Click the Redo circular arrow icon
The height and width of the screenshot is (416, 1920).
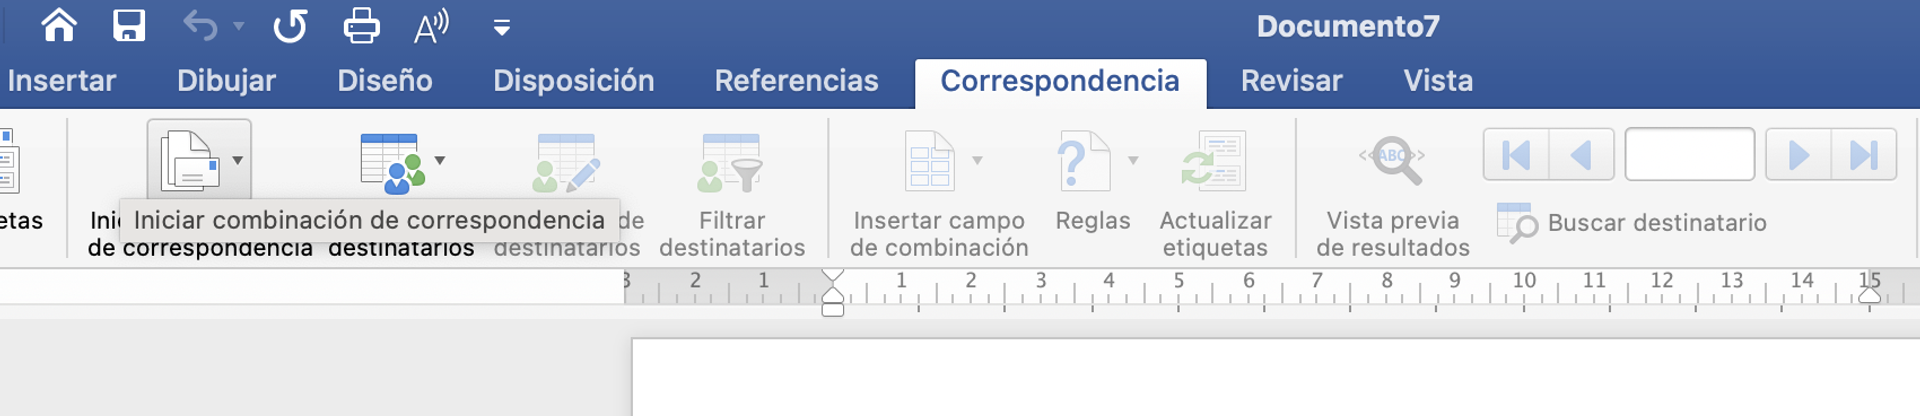click(x=290, y=25)
